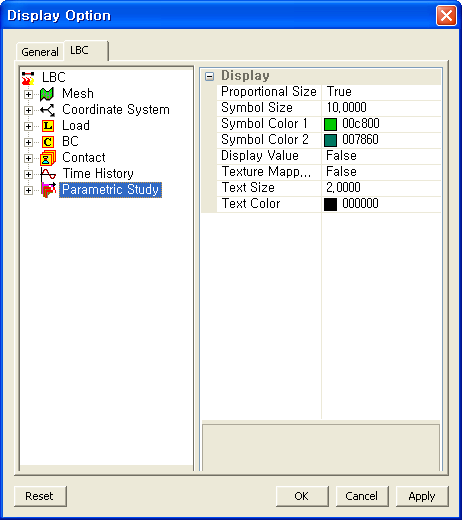Click the Symbol Size value 10,0000
This screenshot has width=462, height=520.
click(347, 108)
